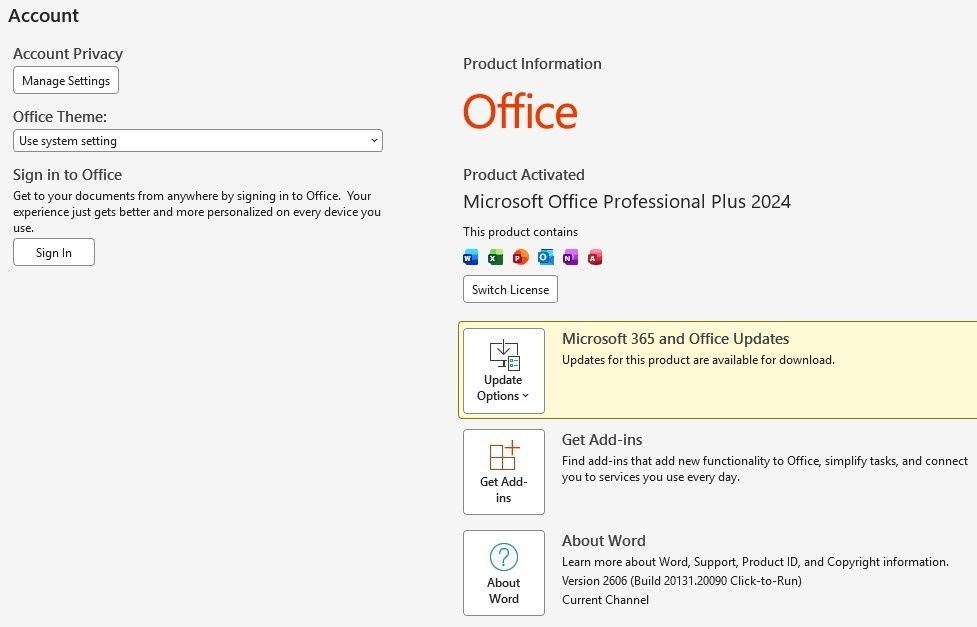Click the Sign in to Office heading

(x=67, y=175)
